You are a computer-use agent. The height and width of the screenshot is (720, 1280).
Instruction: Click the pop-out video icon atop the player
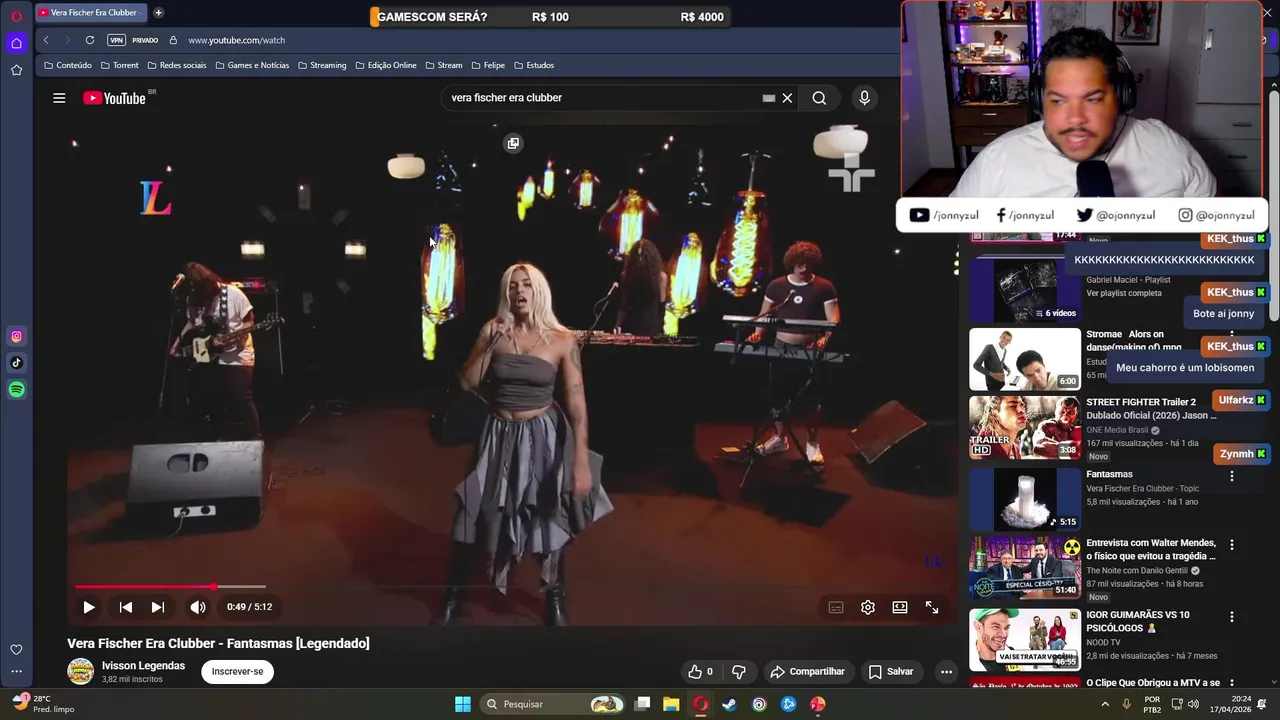pyautogui.click(x=513, y=143)
